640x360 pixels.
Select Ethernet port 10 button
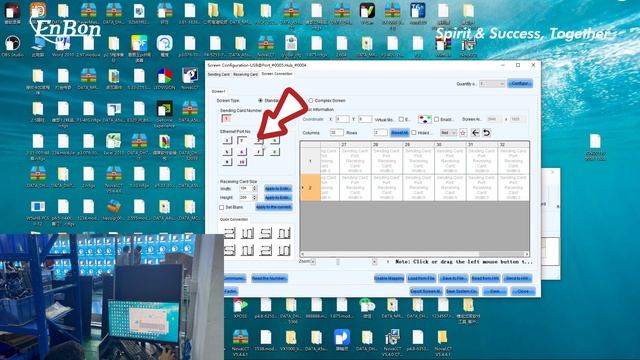[x=242, y=162]
